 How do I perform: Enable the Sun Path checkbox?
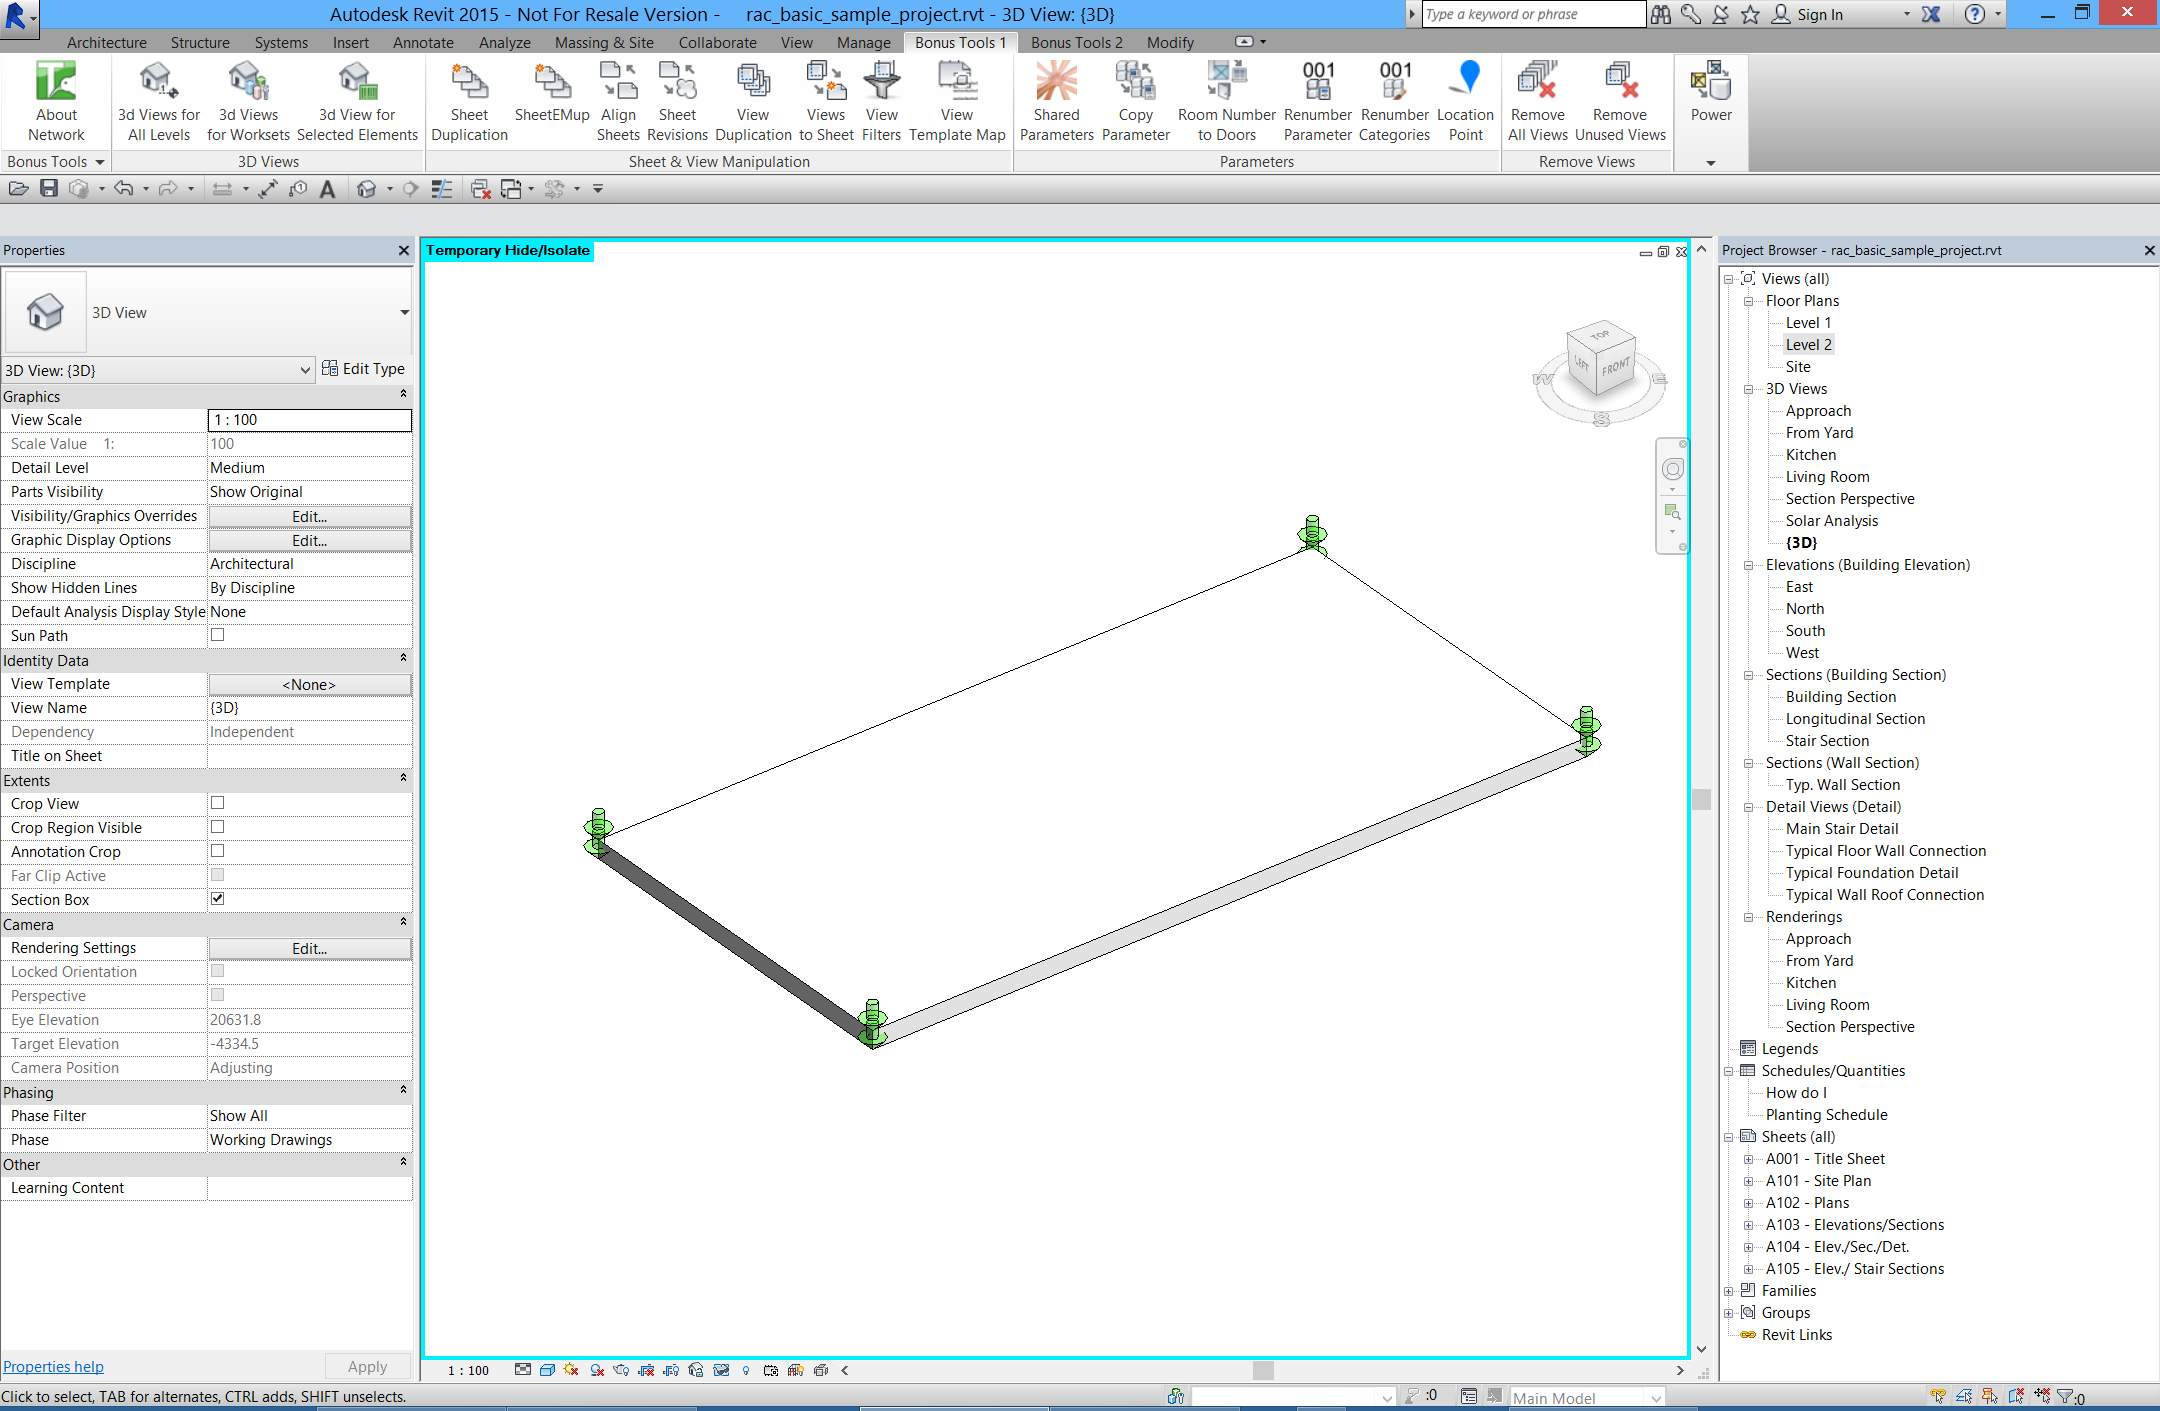coord(217,634)
